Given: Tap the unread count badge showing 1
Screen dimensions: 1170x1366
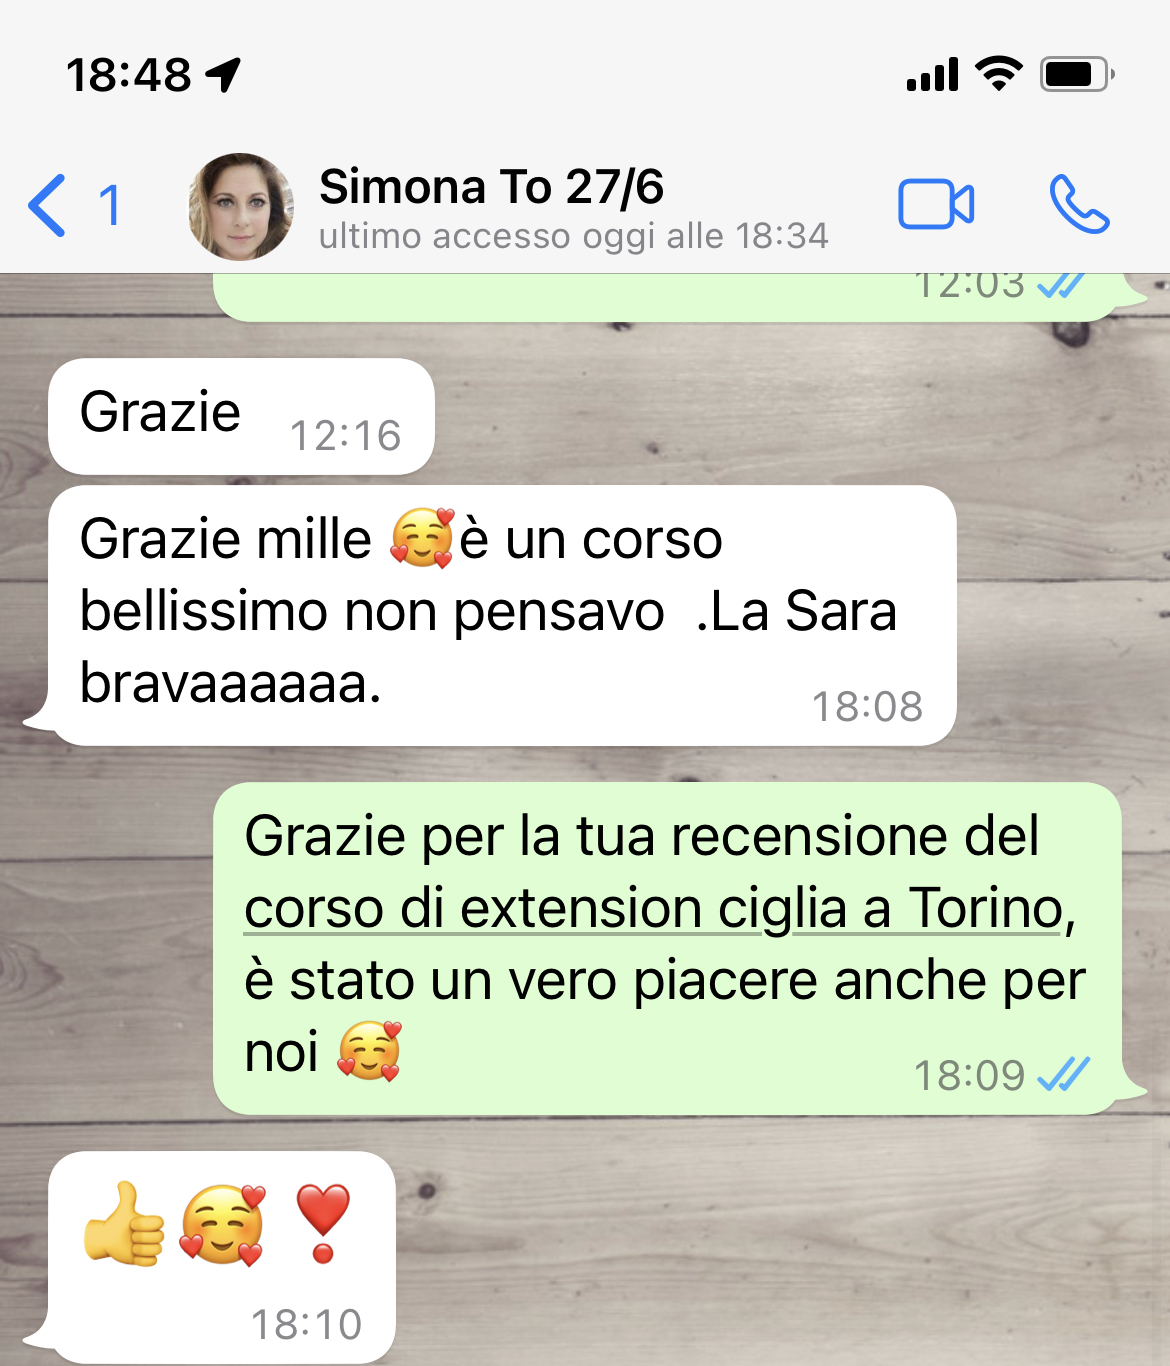Looking at the screenshot, I should pos(110,206).
